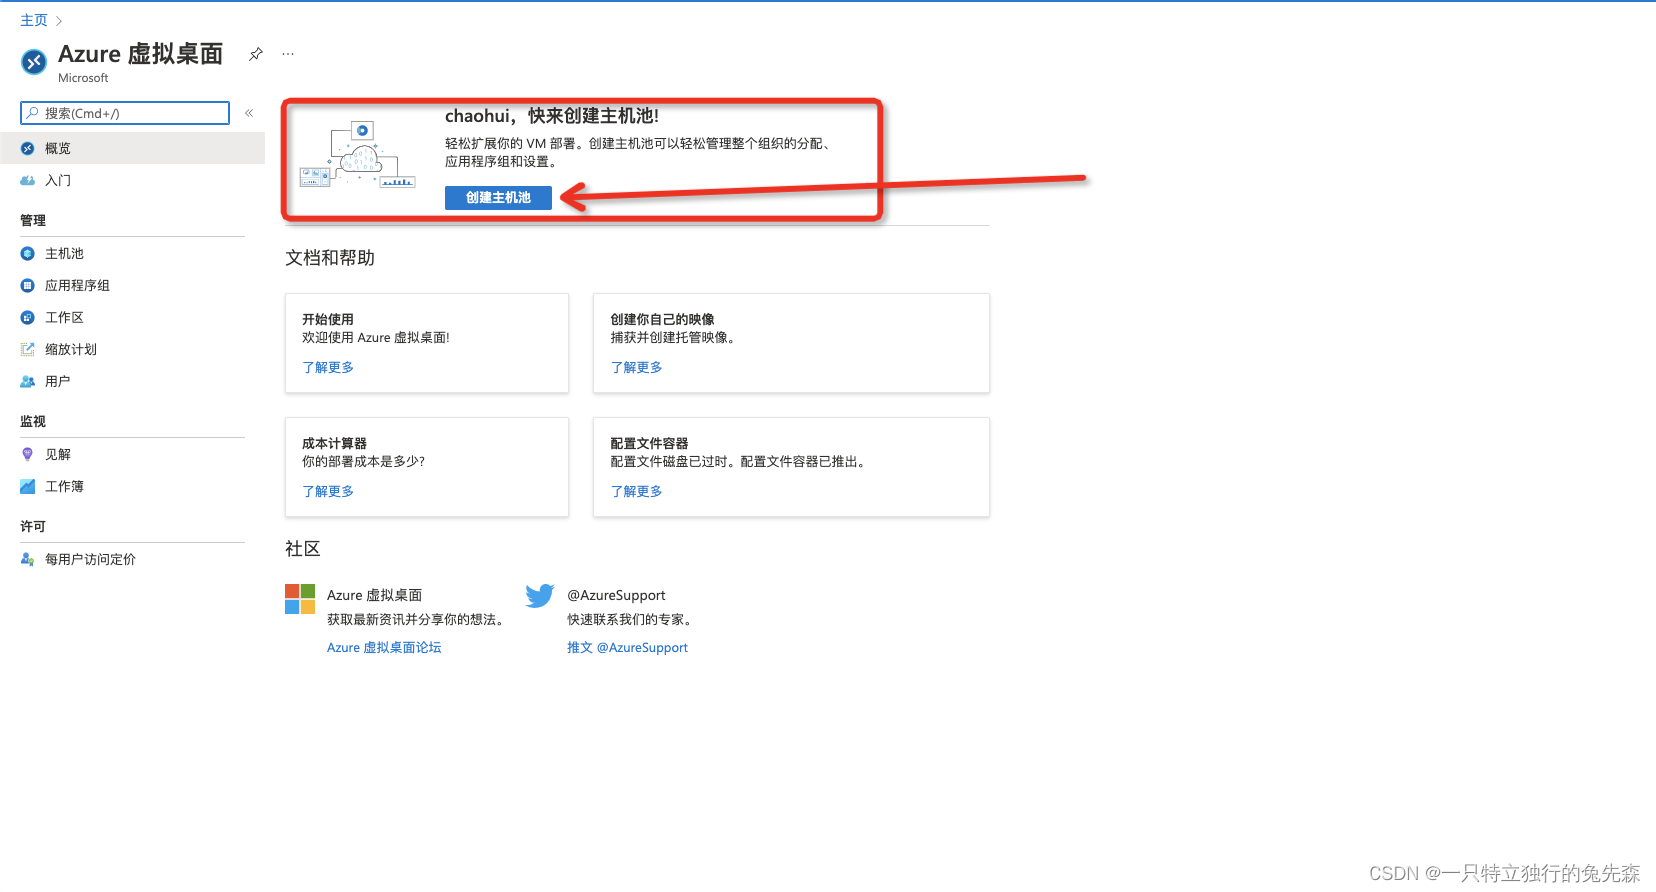Click the Azure Virtual Desktop logo icon

34,62
